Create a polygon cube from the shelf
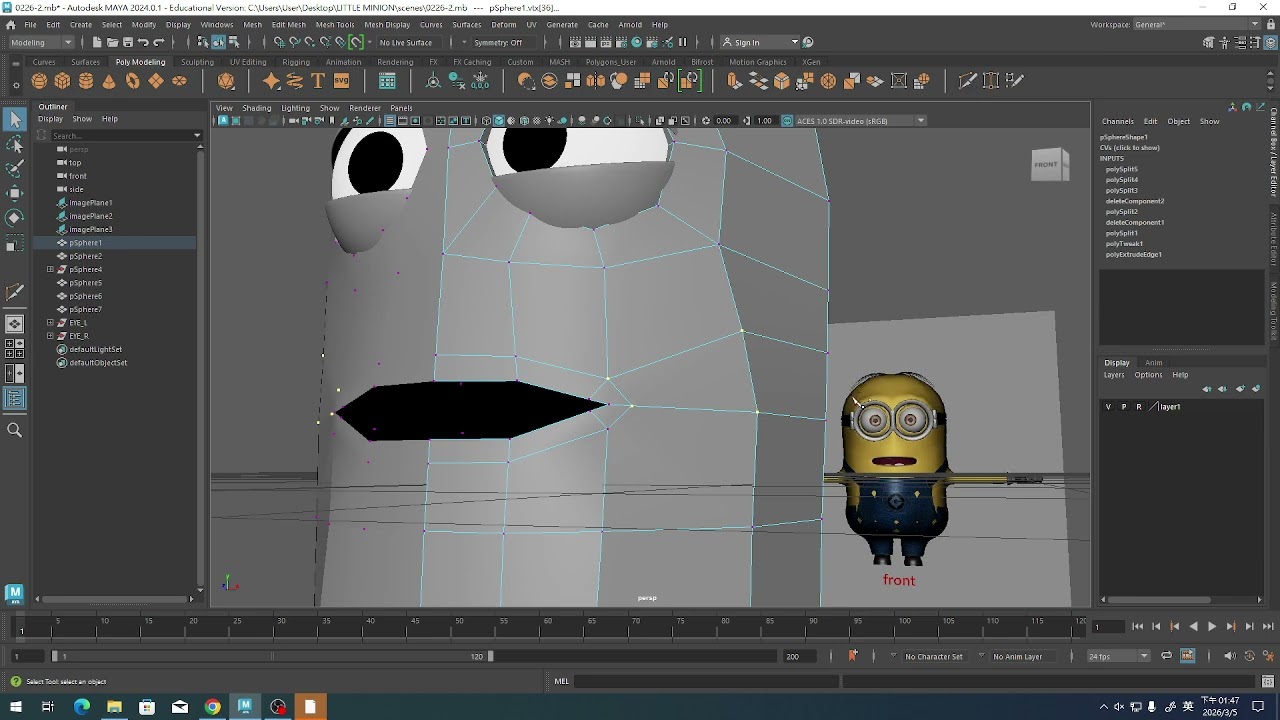1280x720 pixels. click(62, 81)
